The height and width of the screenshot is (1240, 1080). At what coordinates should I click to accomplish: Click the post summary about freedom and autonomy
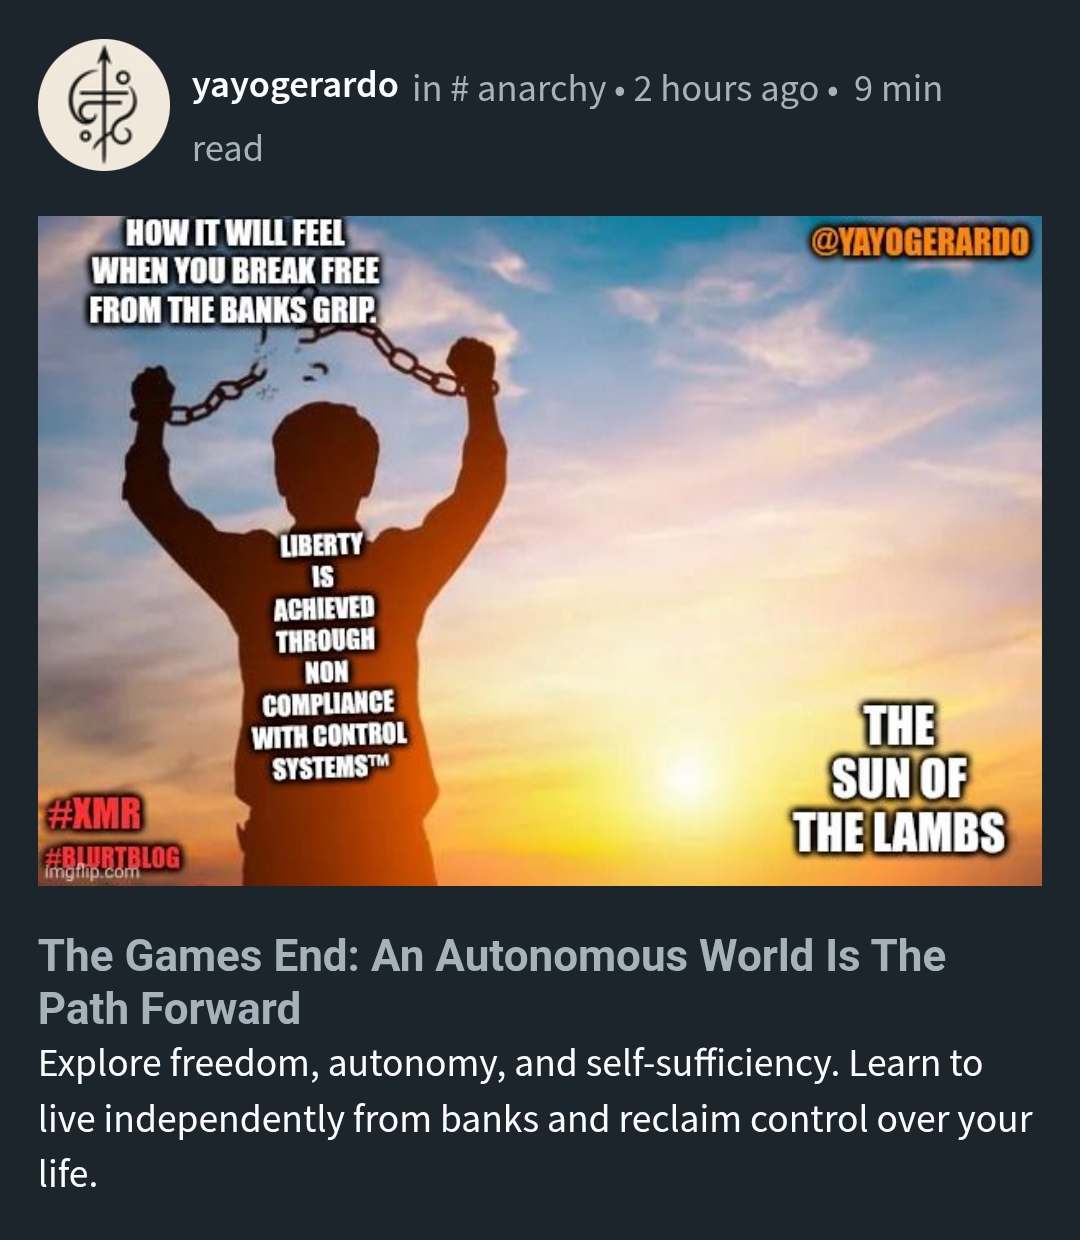point(535,1118)
